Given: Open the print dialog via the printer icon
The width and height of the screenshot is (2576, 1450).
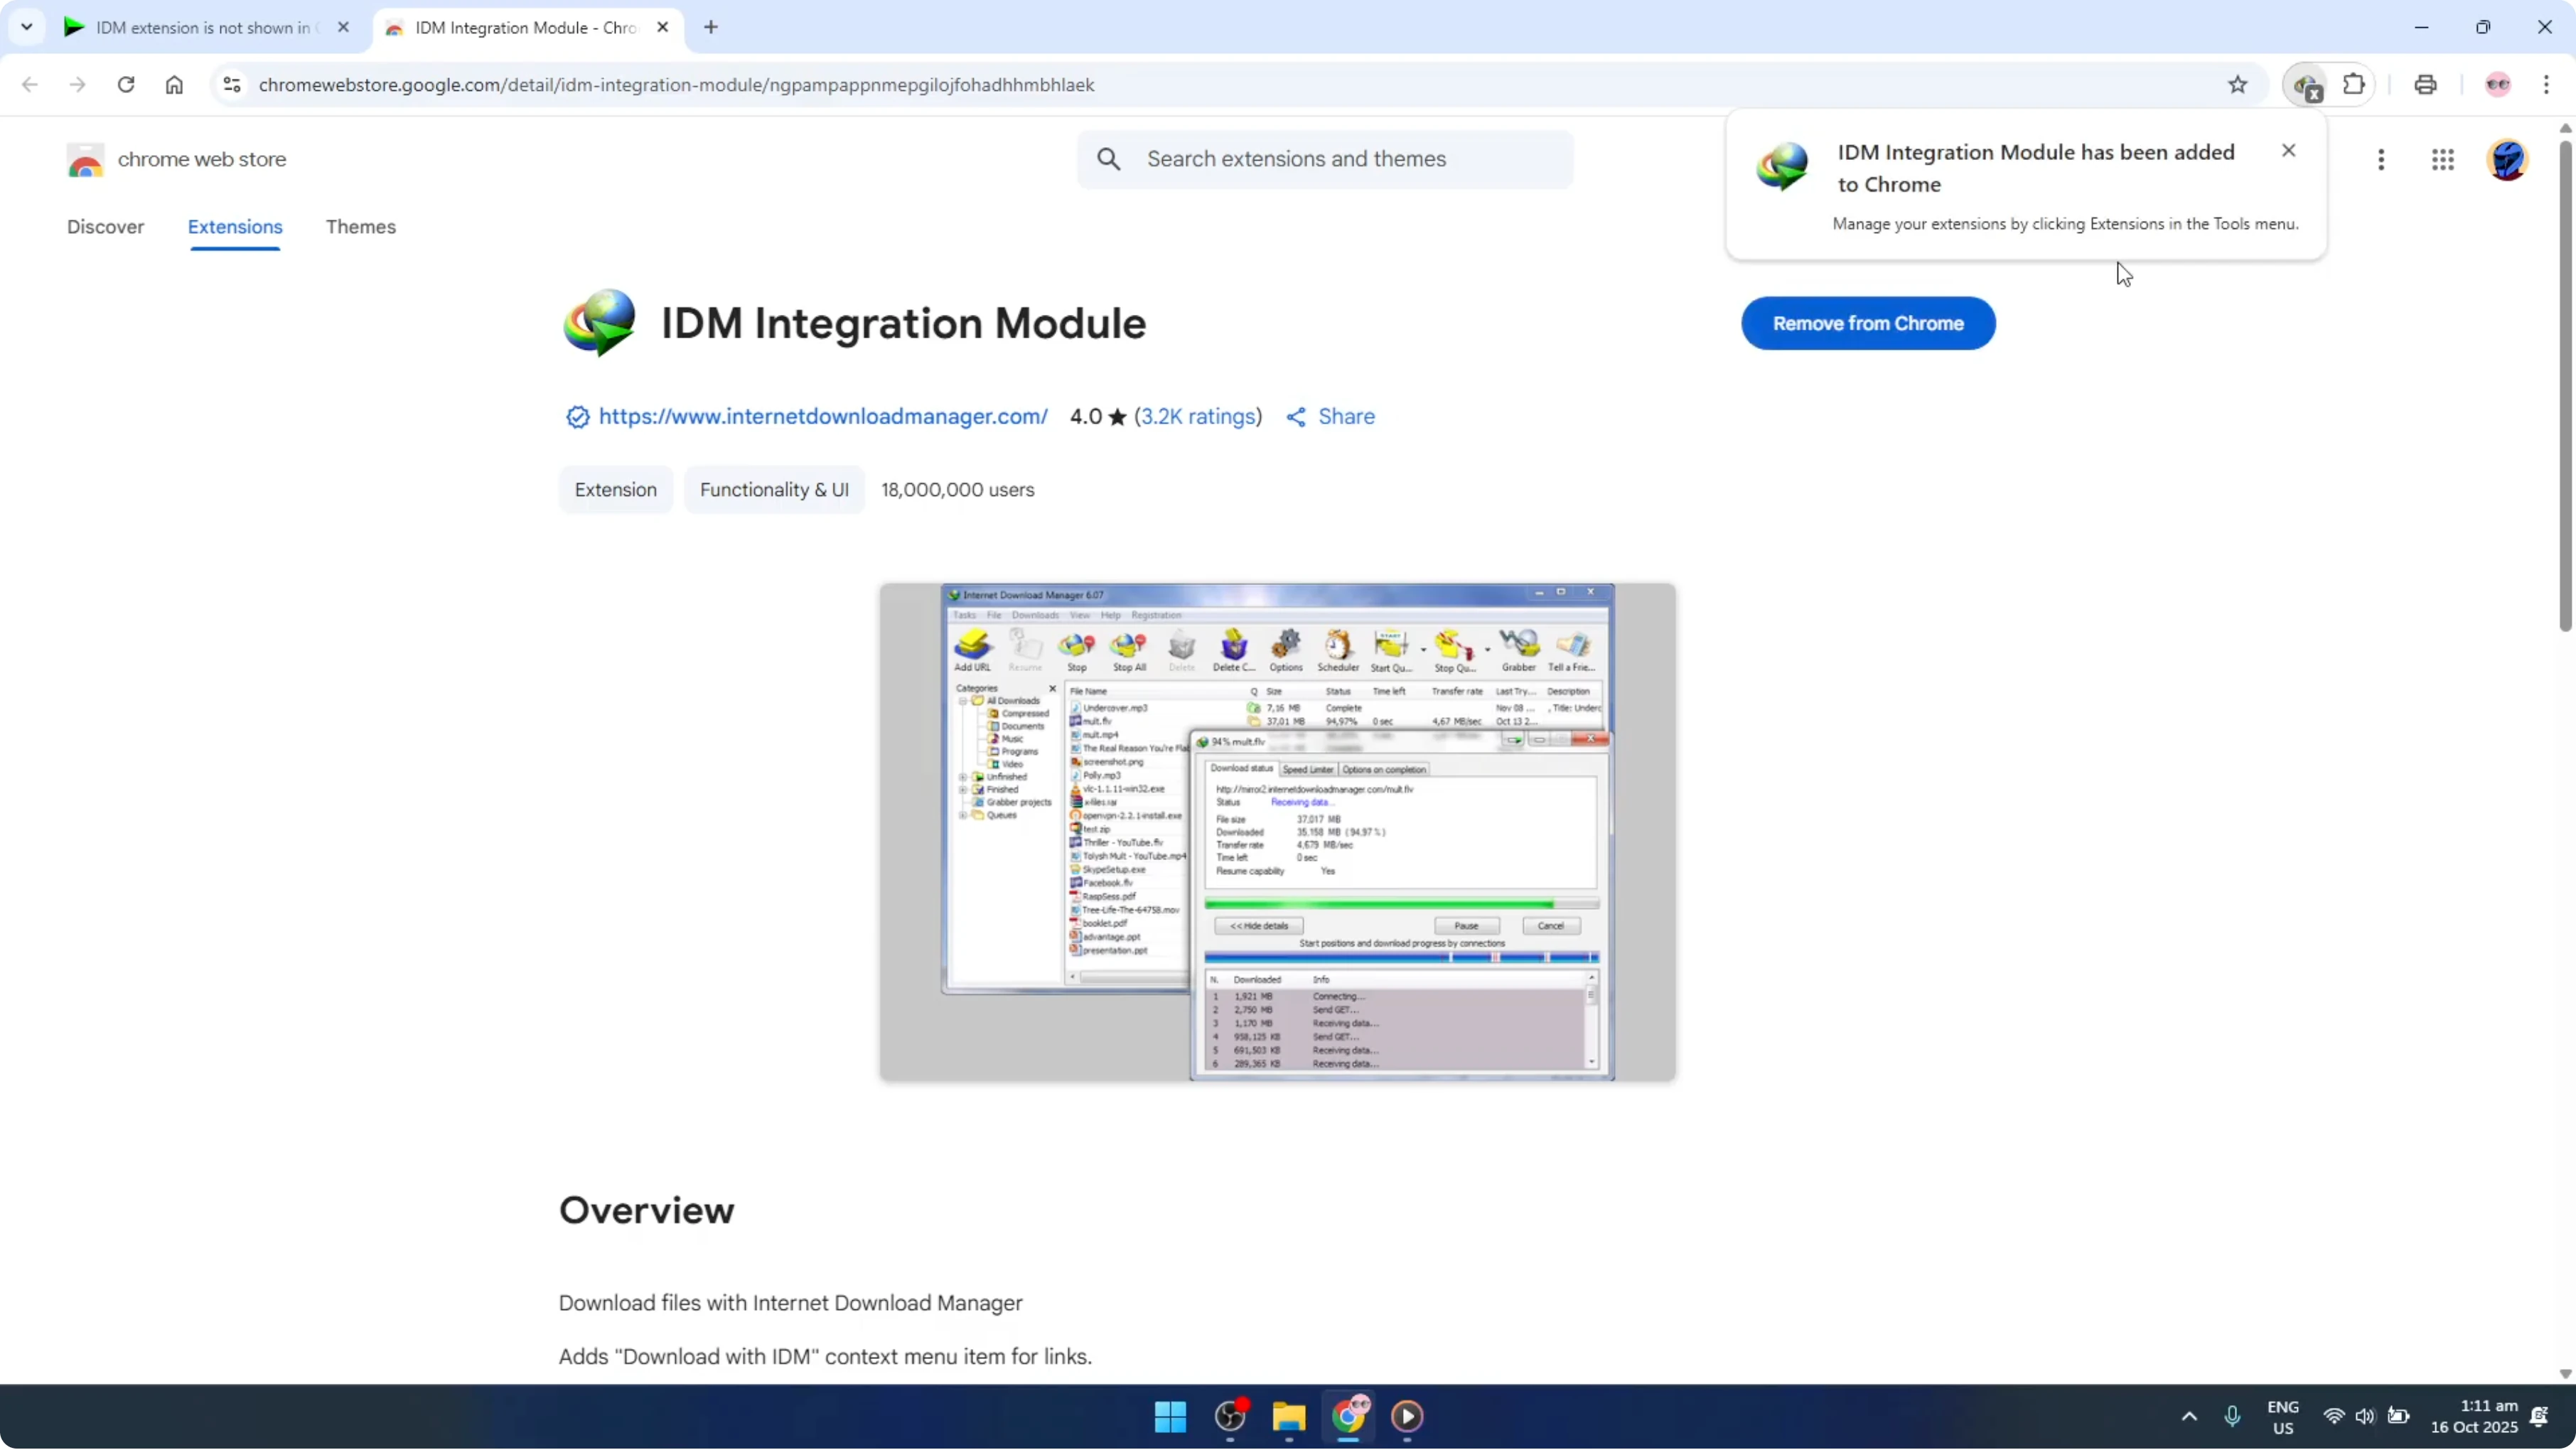Looking at the screenshot, I should point(2425,85).
